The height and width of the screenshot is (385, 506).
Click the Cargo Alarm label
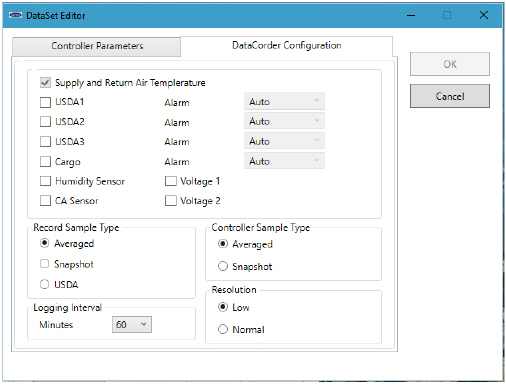[x=177, y=162]
